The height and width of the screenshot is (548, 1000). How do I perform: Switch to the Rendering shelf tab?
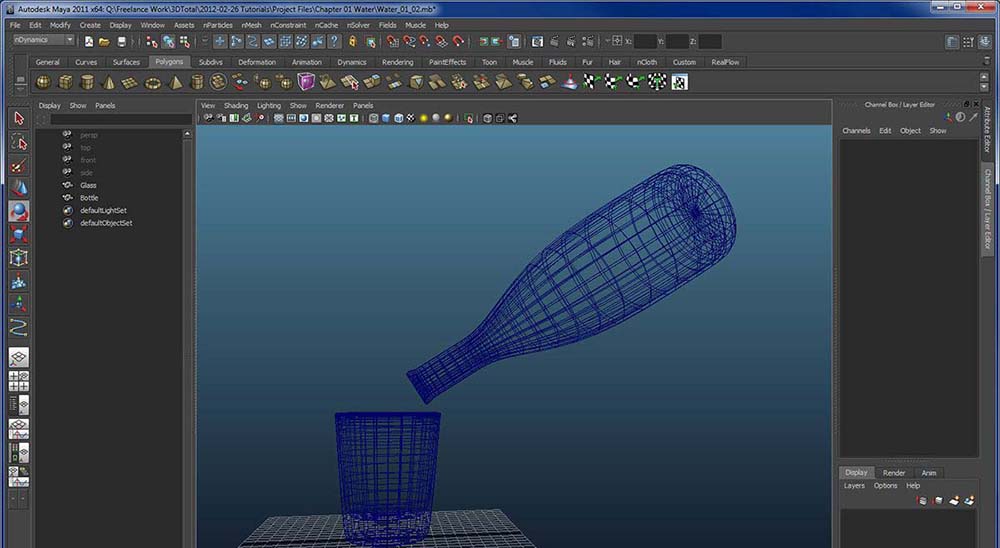click(x=397, y=62)
